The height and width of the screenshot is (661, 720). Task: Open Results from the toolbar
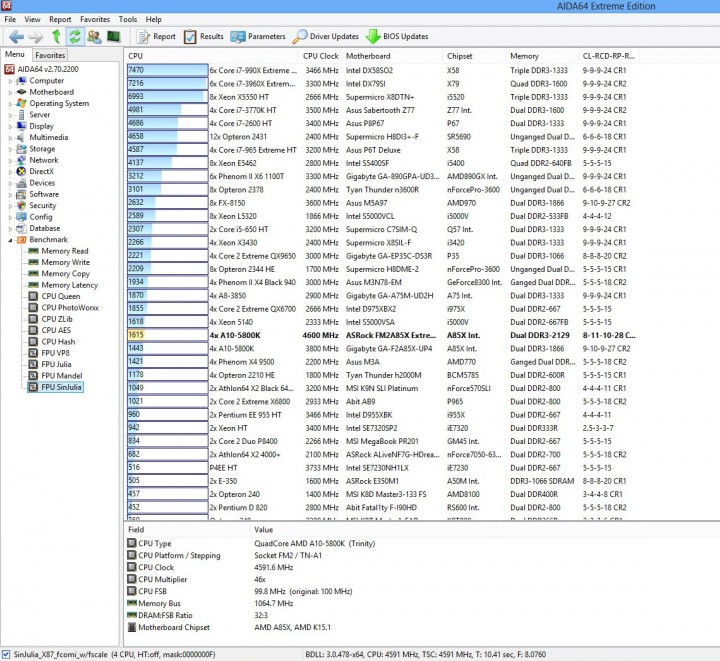[x=203, y=36]
